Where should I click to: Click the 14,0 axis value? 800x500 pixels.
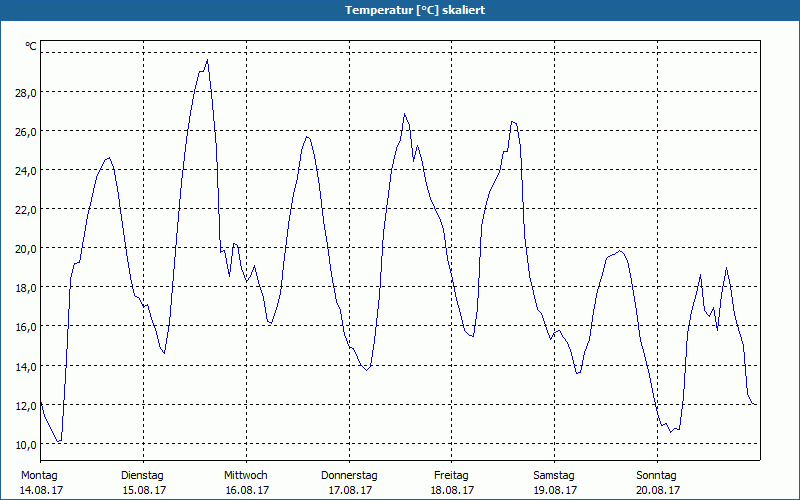[x=26, y=366]
